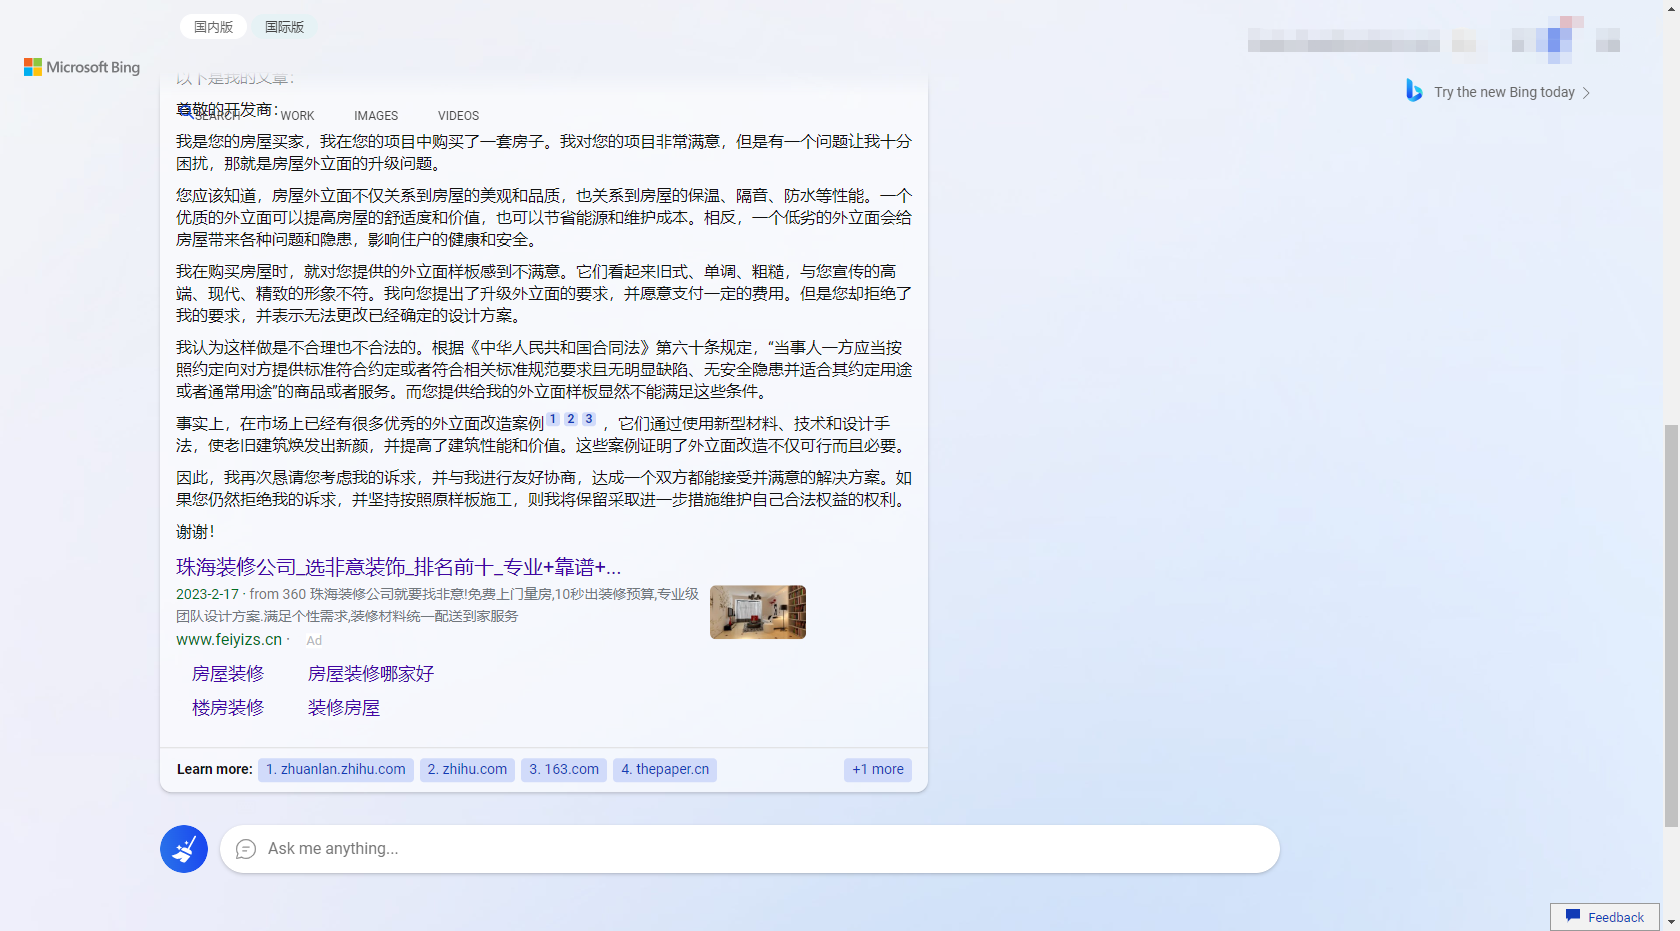
Task: Start a new topic with the broom icon
Action: [x=183, y=848]
